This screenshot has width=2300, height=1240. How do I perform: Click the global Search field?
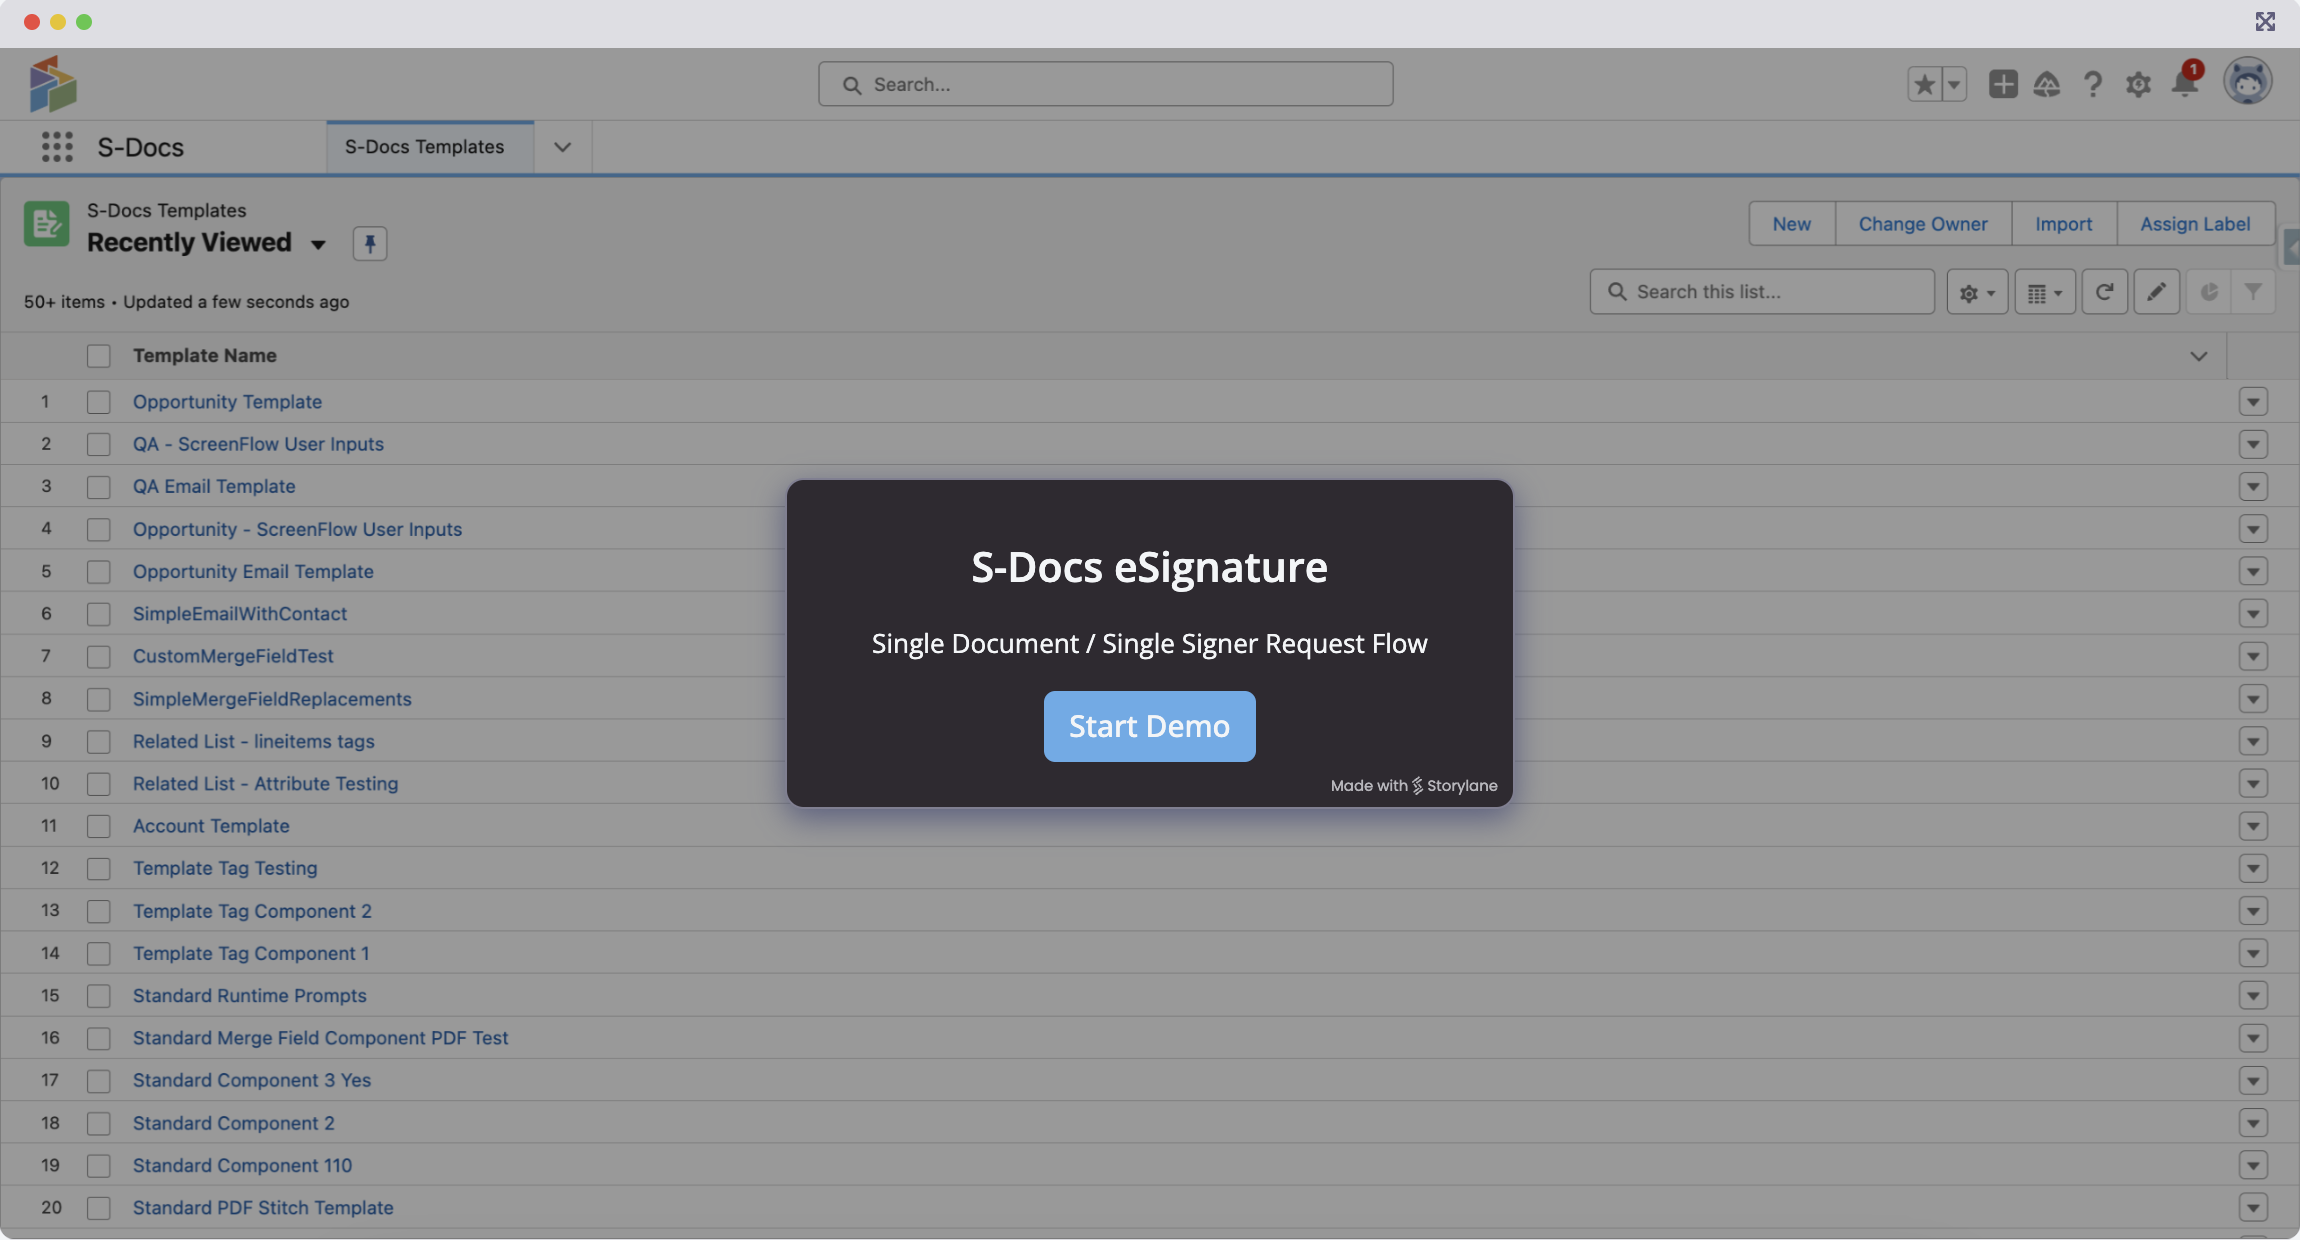click(x=1105, y=84)
